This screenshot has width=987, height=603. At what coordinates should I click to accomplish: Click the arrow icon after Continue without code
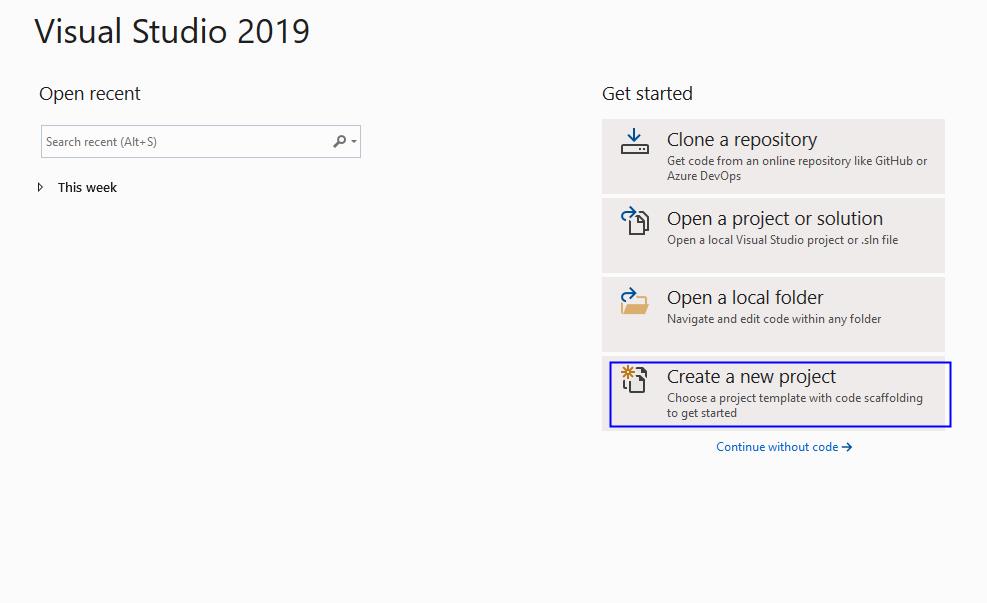[x=848, y=447]
